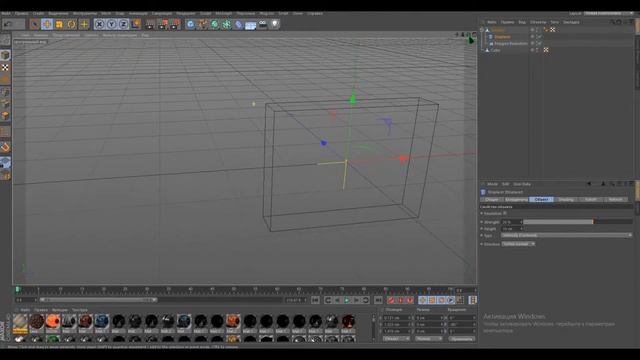Click the timeline scrub bar below the ruler
The width and height of the screenshot is (640, 360).
pyautogui.click(x=98, y=300)
